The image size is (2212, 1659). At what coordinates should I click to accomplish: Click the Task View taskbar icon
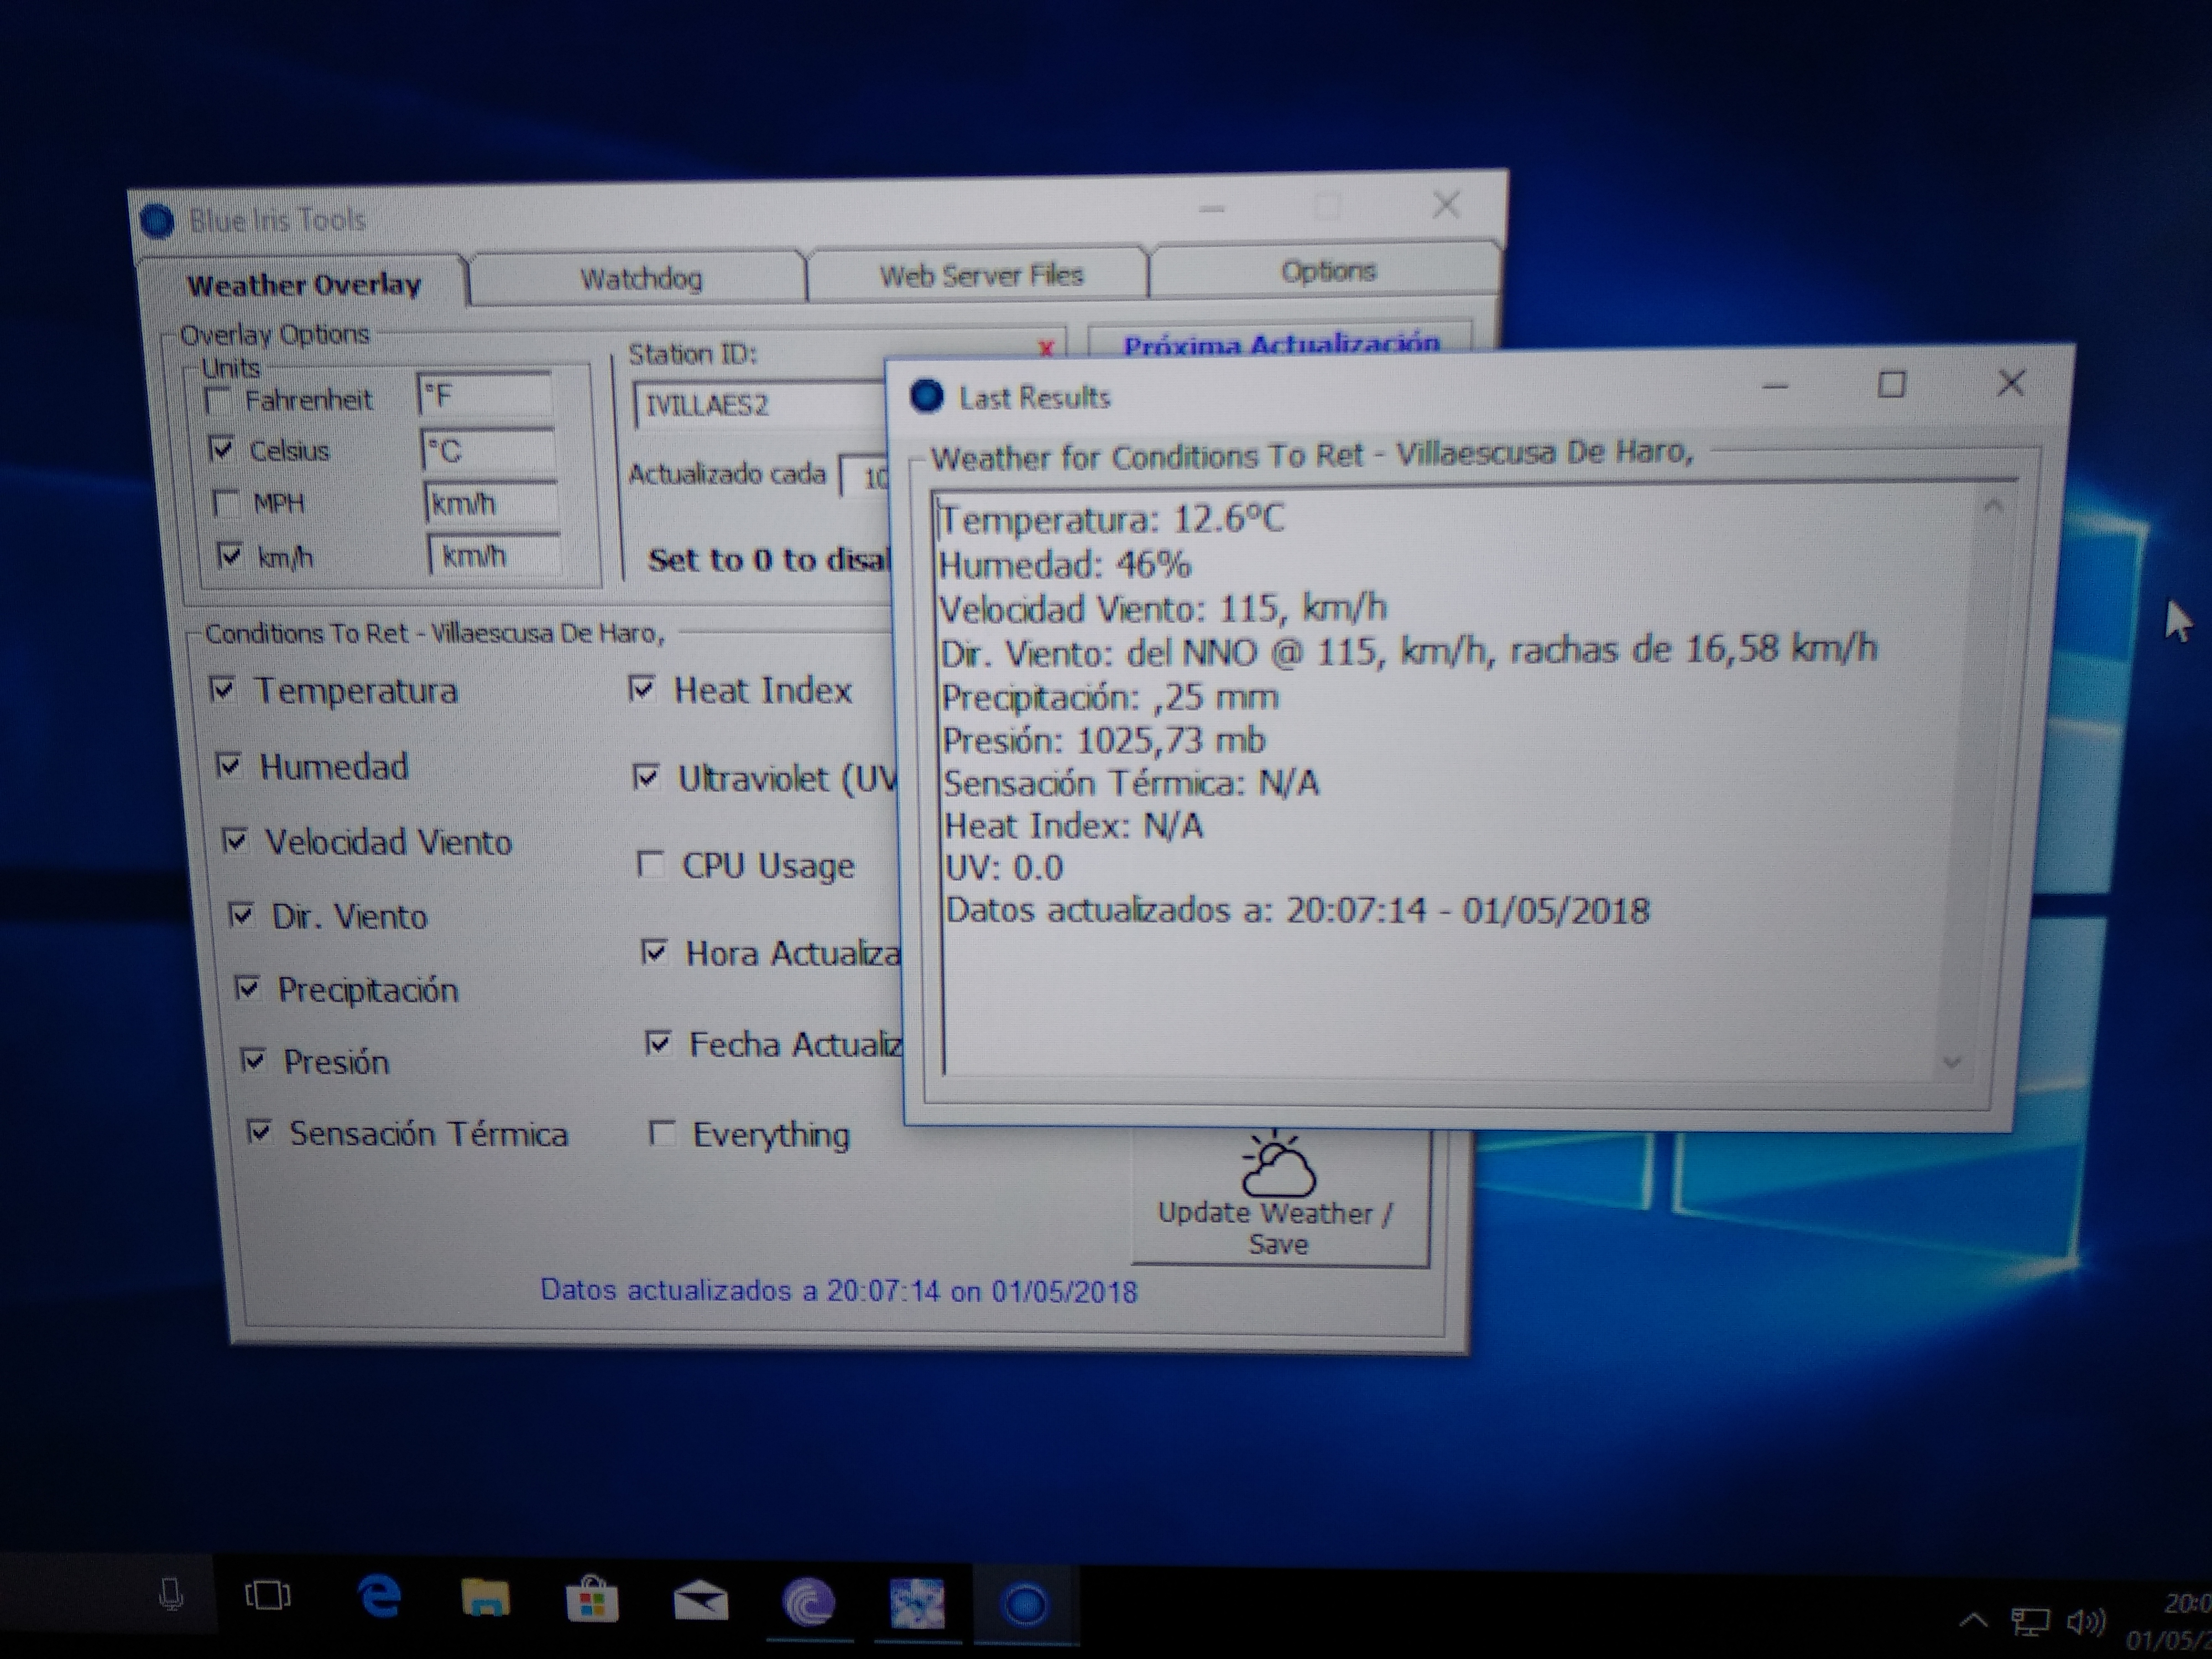[268, 1596]
